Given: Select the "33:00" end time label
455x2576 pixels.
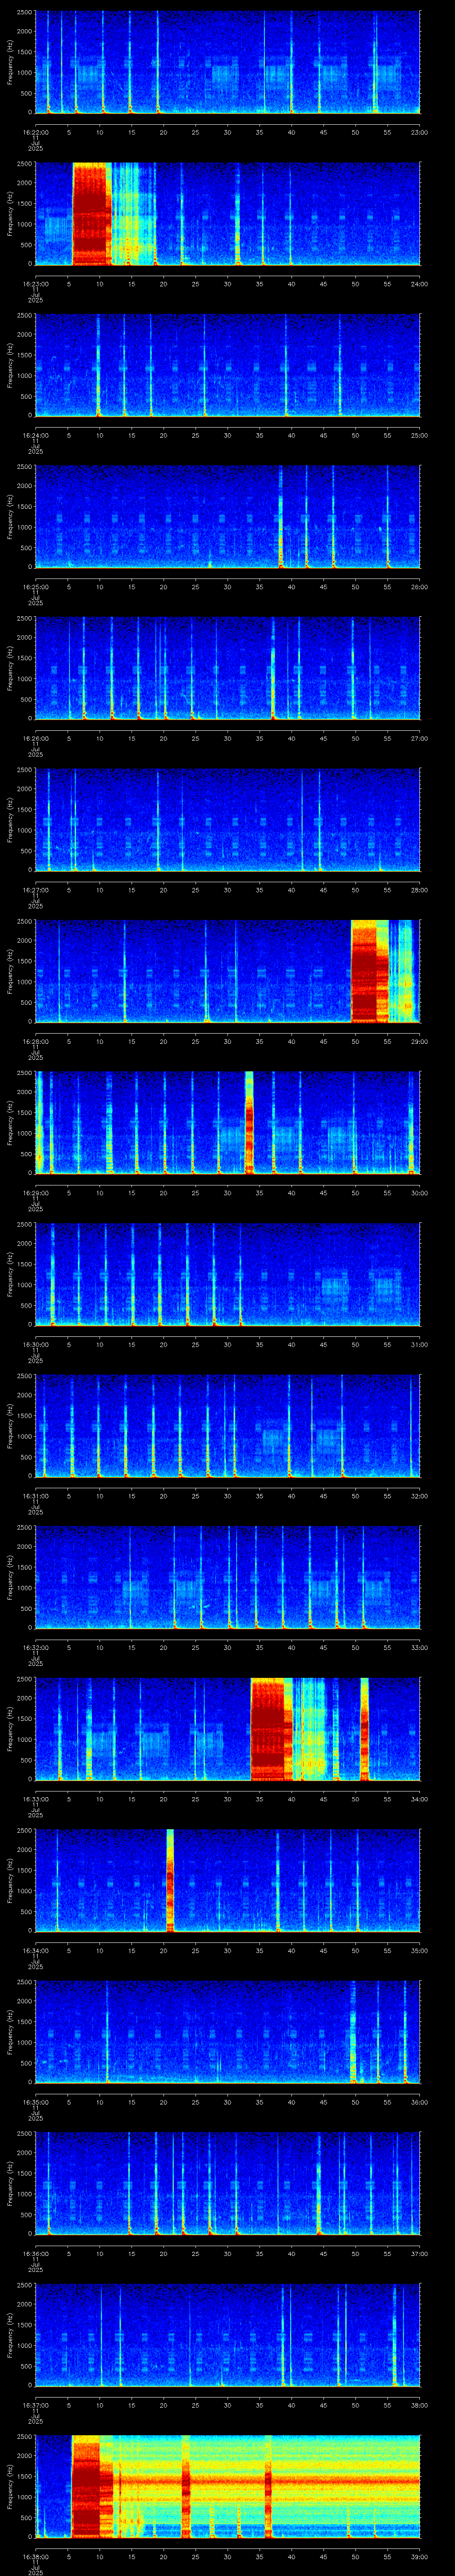Looking at the screenshot, I should pyautogui.click(x=419, y=1647).
